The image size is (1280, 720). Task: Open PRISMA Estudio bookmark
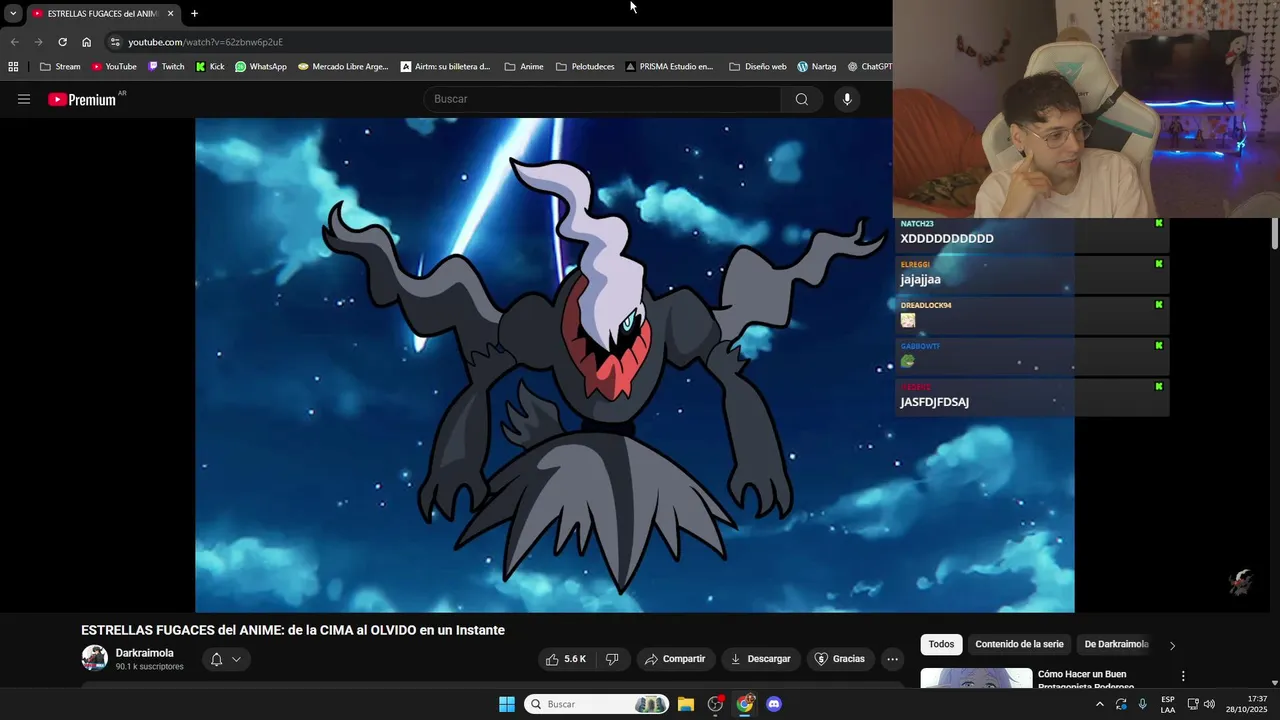(670, 67)
